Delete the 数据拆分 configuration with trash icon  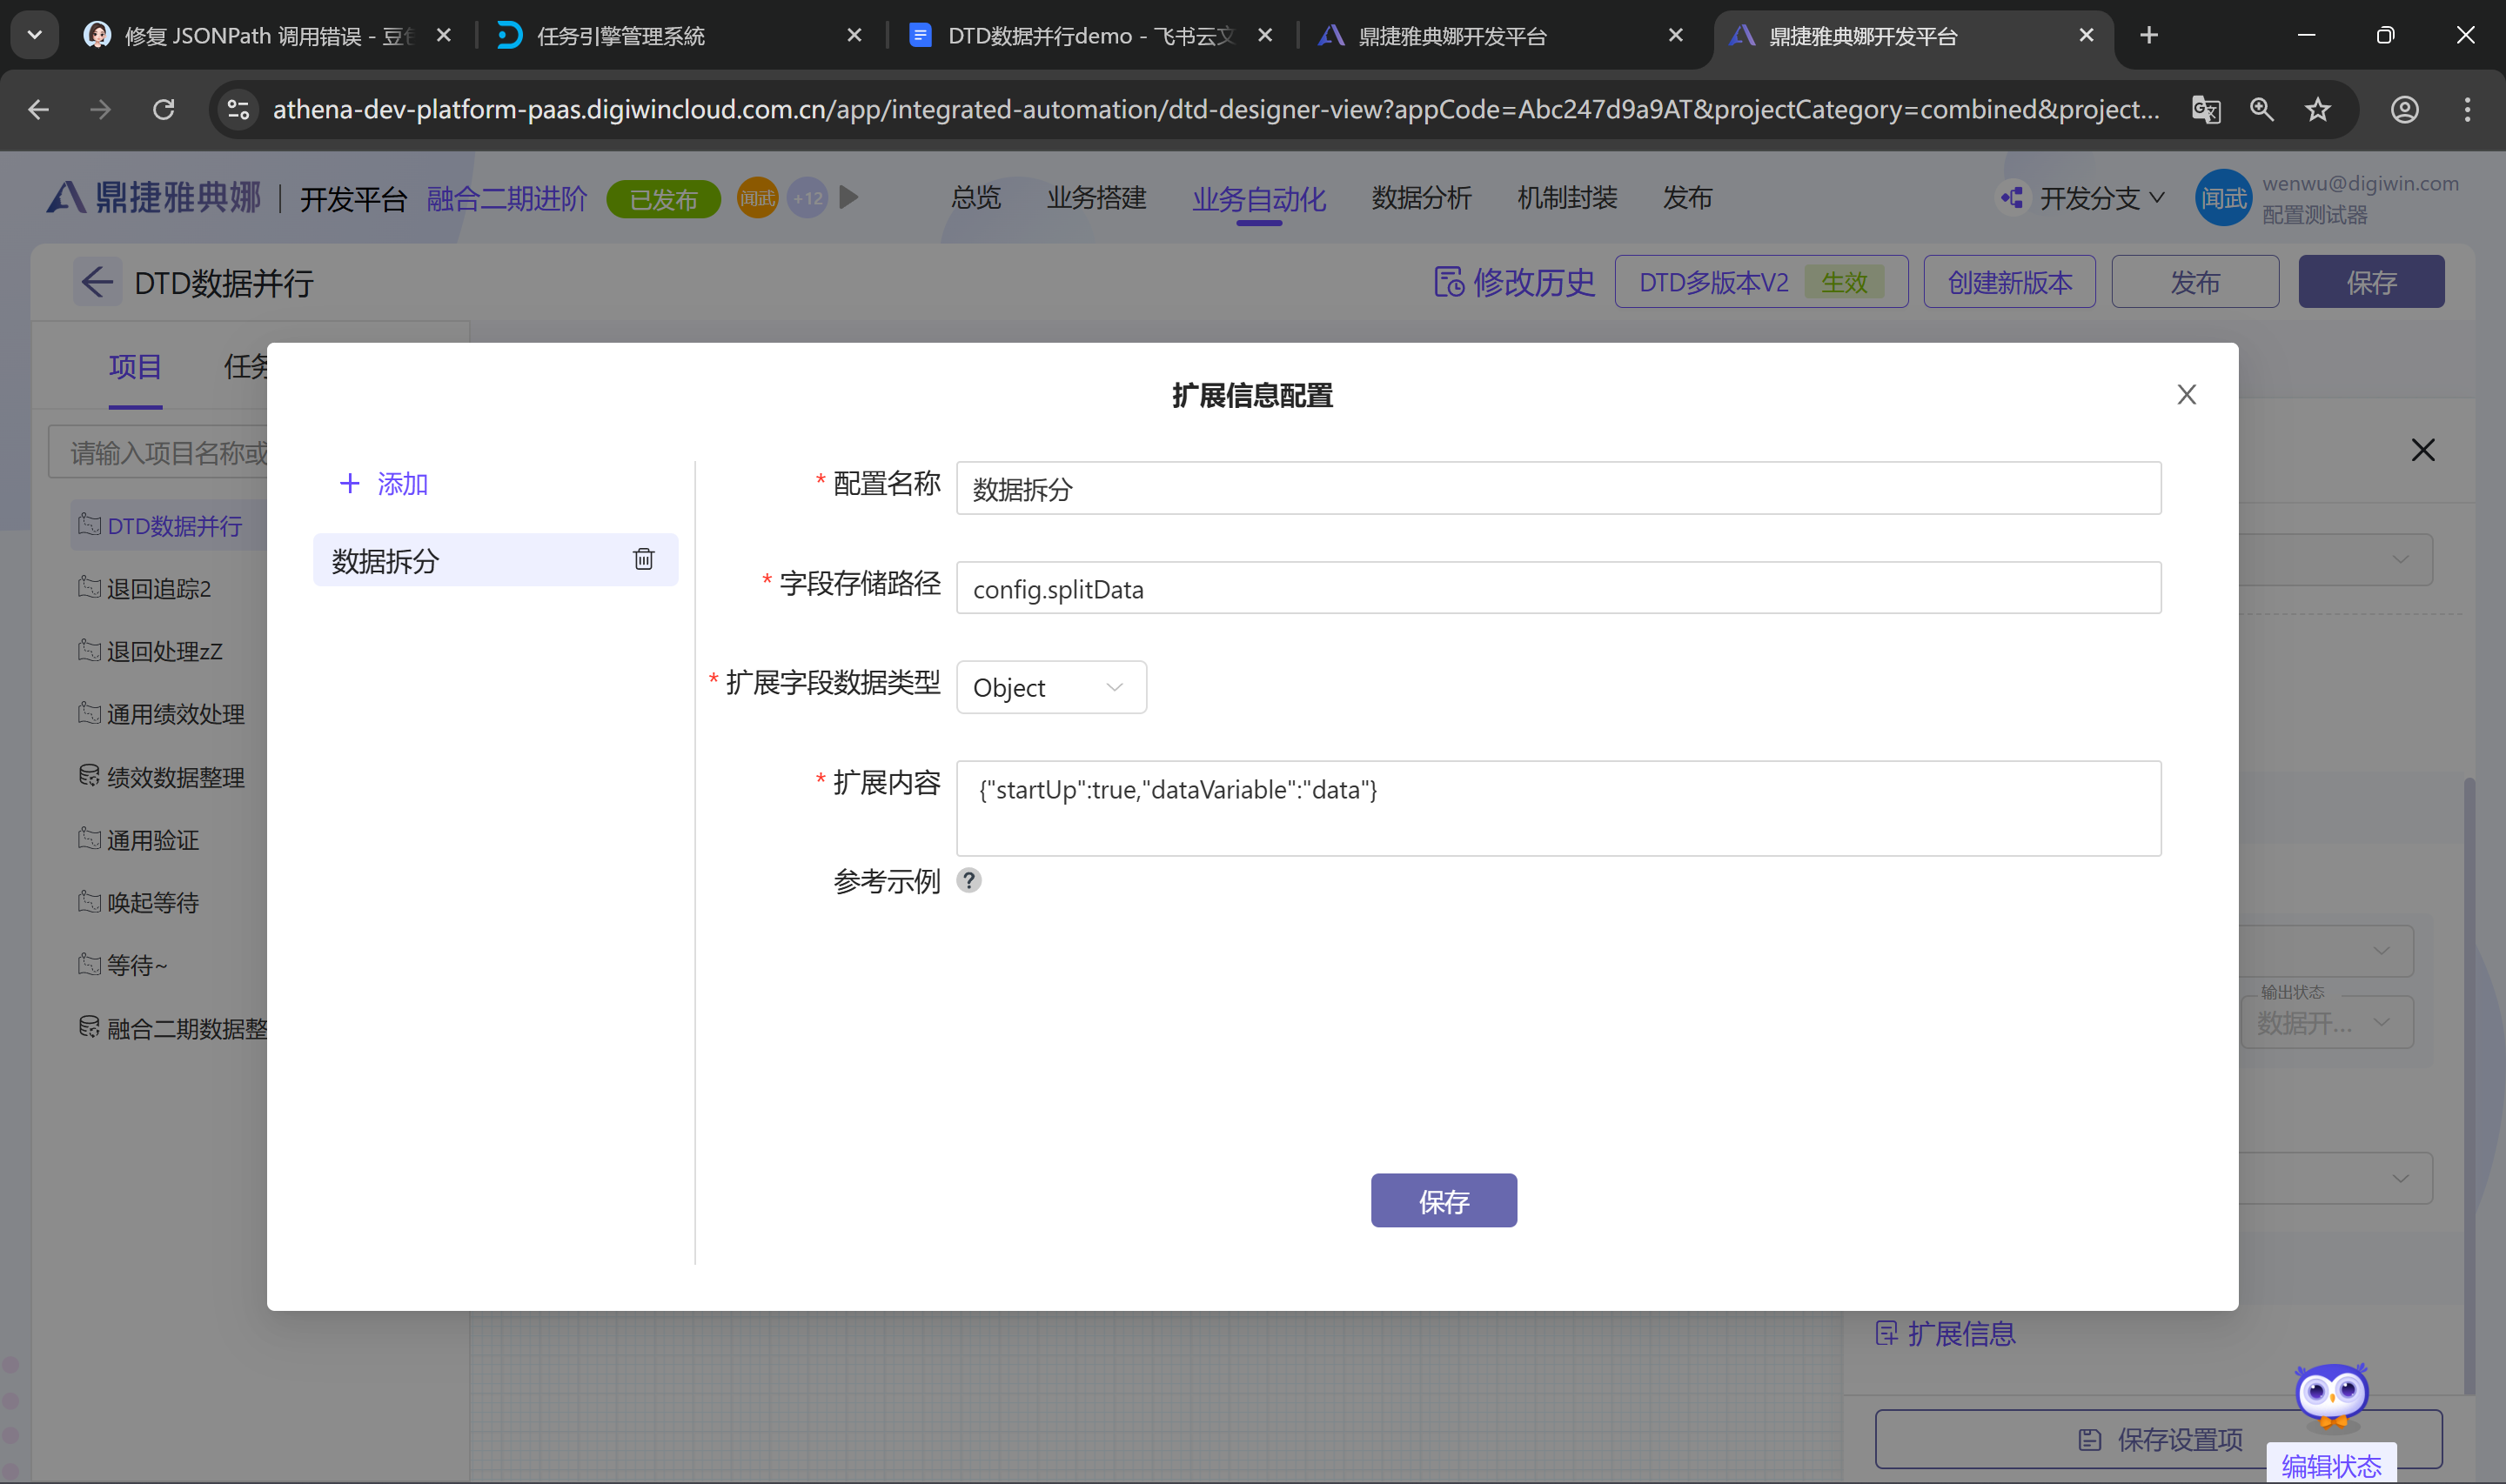[643, 559]
